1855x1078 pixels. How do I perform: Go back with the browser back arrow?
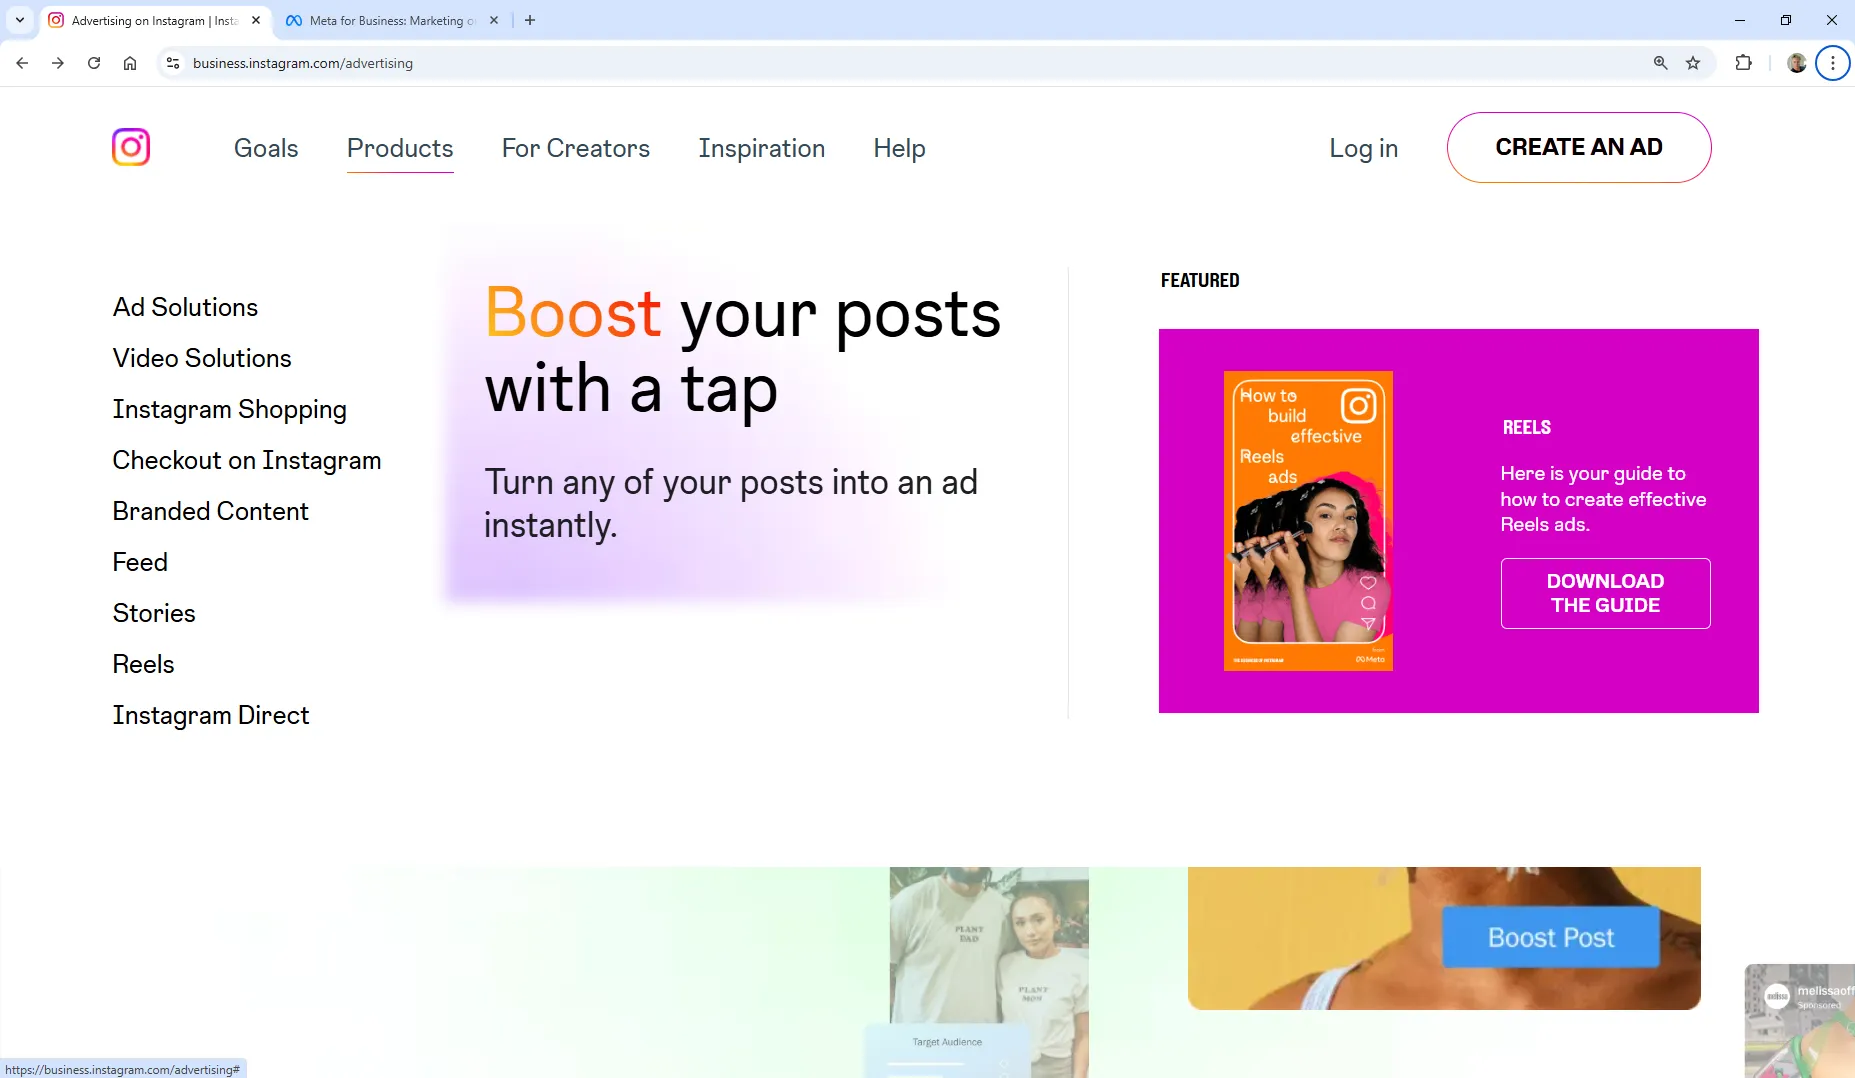22,63
